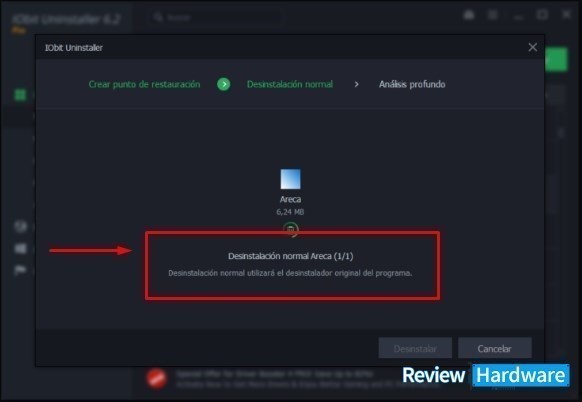The height and width of the screenshot is (402, 582).
Task: Click the Windows logo icon in left sidebar
Action: coord(20,248)
